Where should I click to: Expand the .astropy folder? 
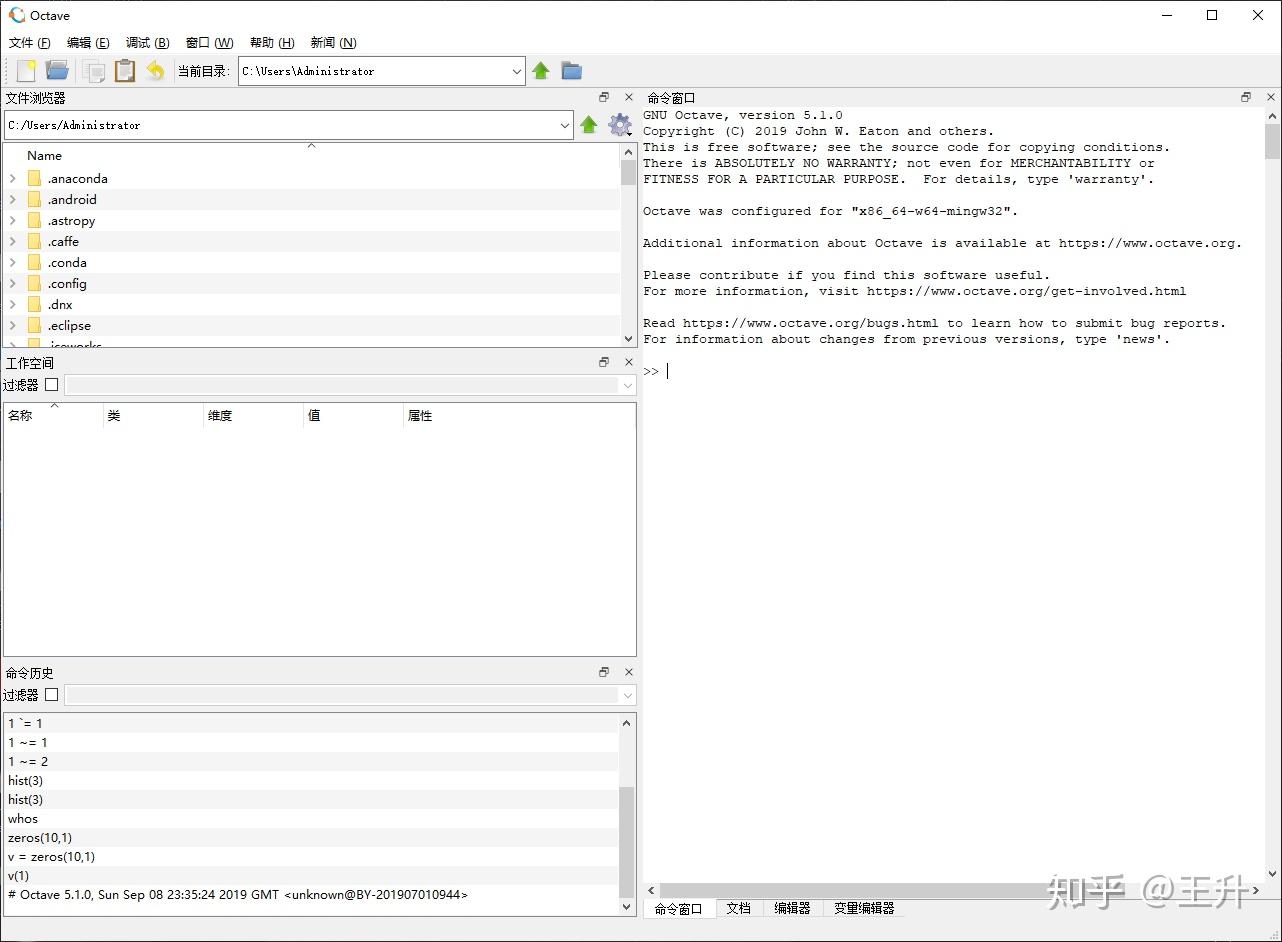click(12, 220)
